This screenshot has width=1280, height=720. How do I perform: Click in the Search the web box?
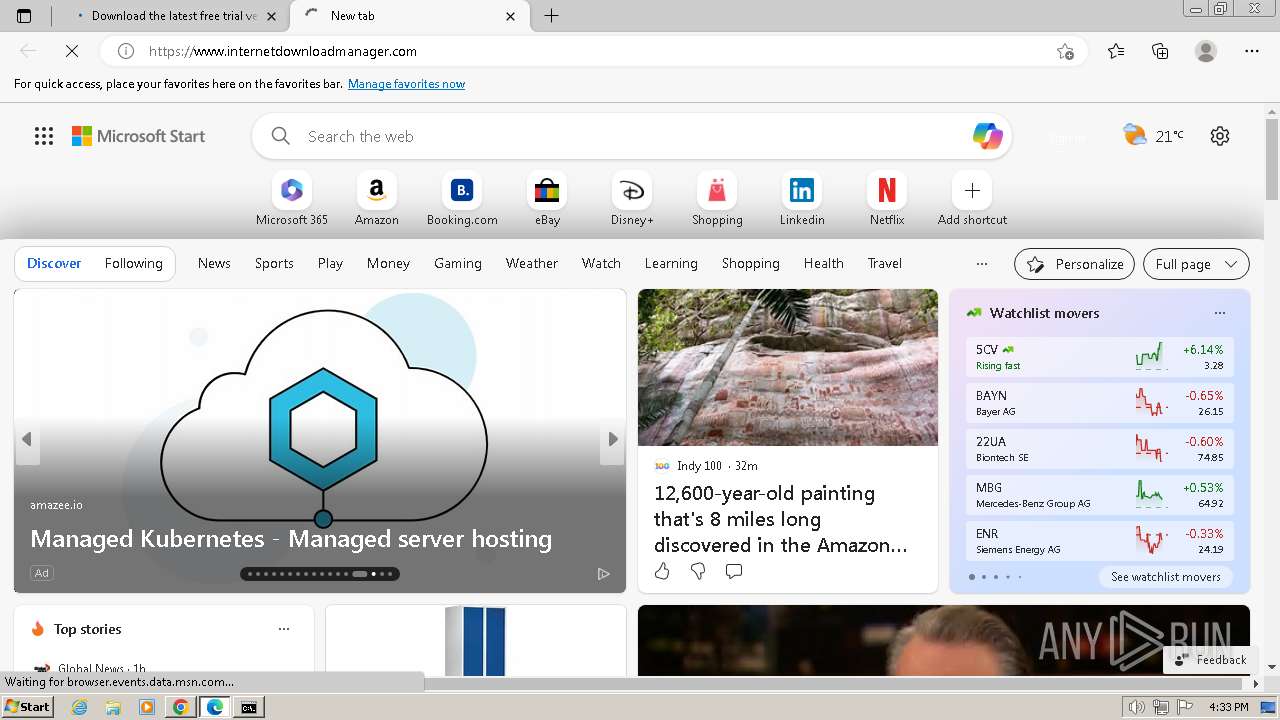(x=630, y=136)
